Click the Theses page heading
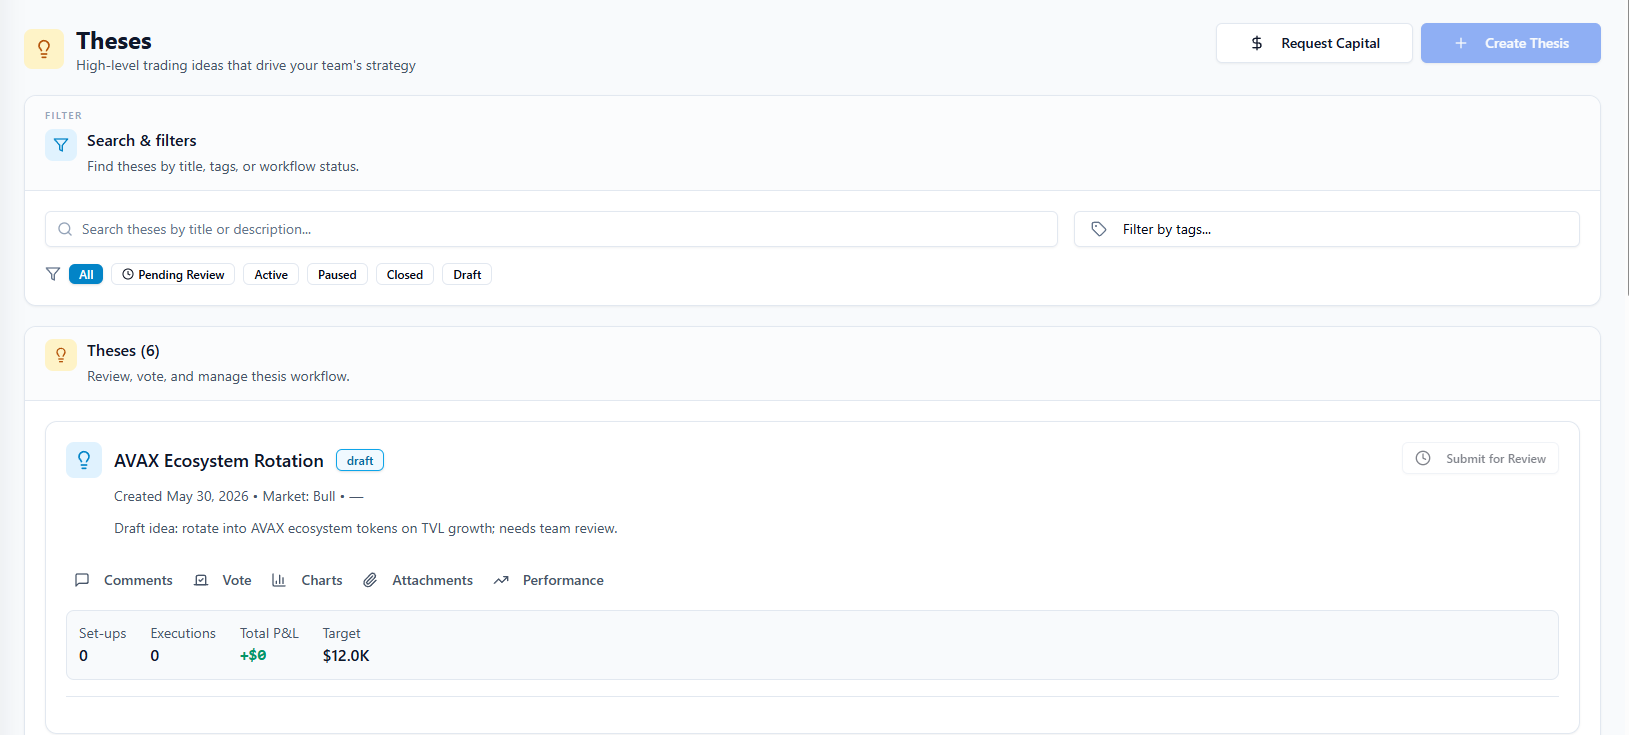 point(114,41)
